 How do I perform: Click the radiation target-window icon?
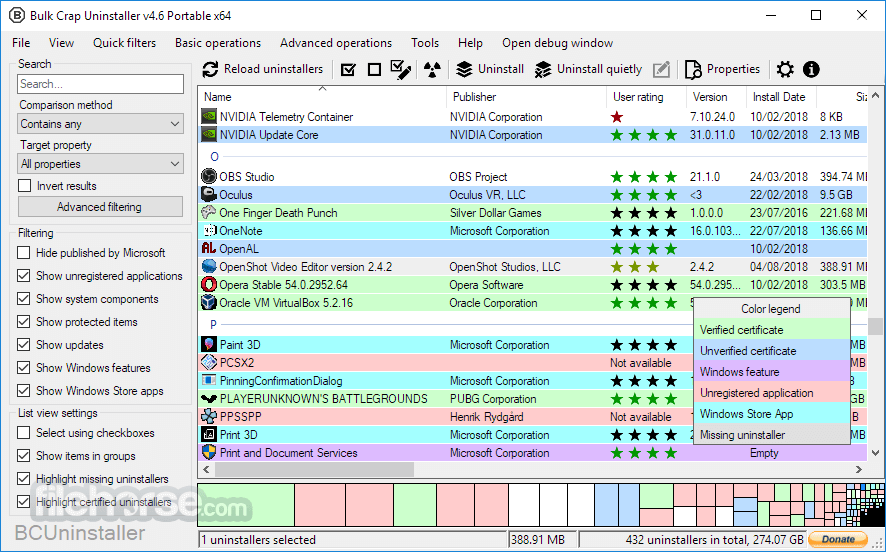coord(432,69)
